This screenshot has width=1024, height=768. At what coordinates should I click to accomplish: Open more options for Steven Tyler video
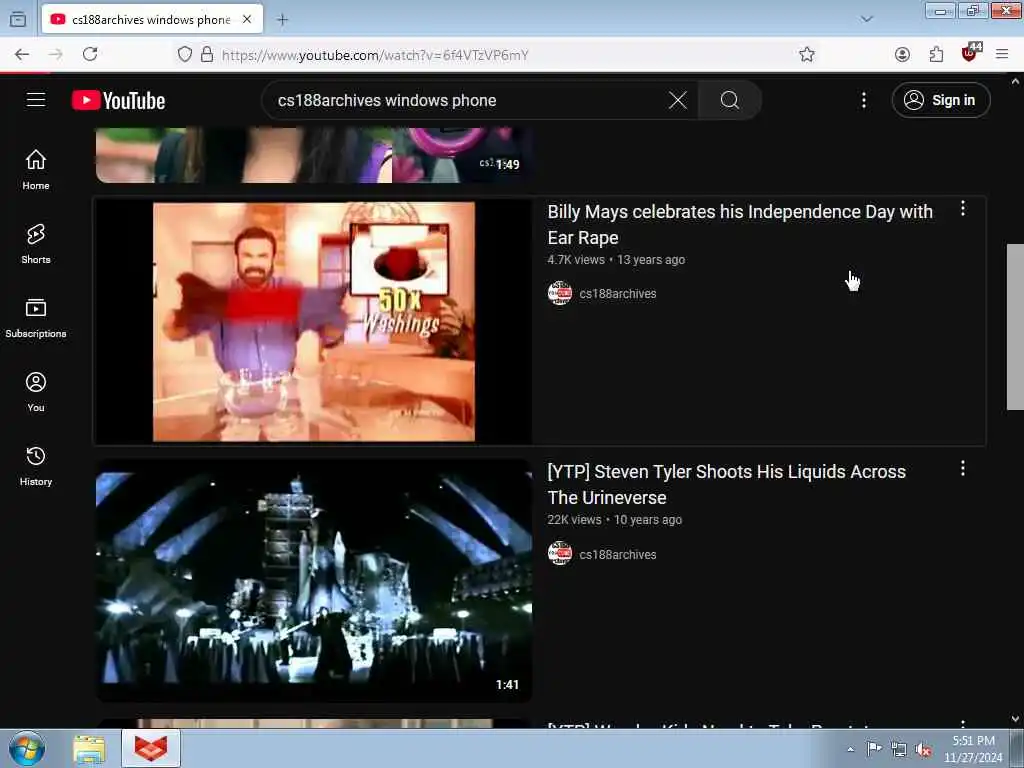coord(962,468)
